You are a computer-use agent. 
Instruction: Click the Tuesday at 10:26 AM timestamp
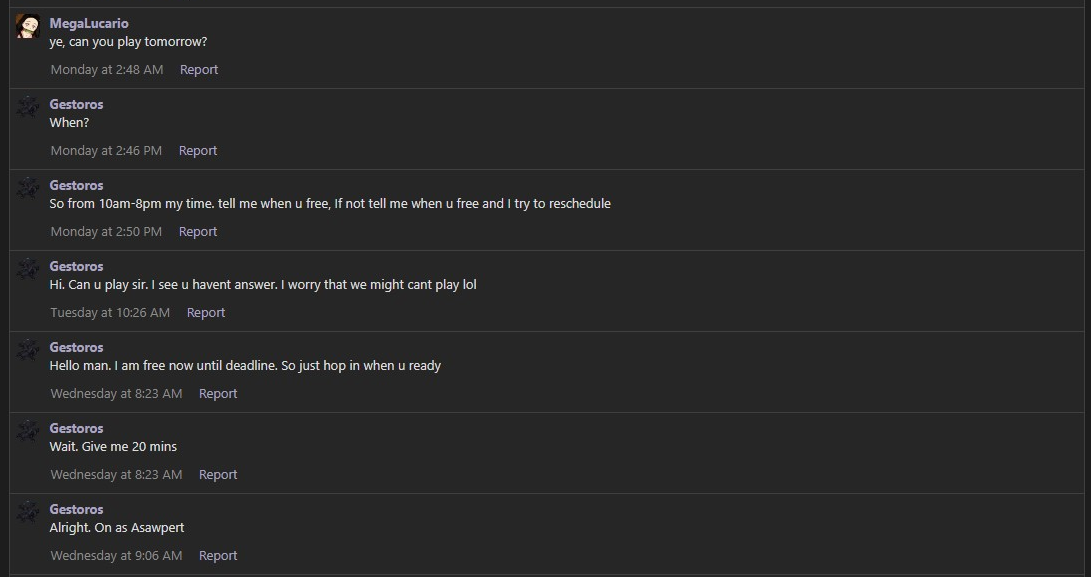pos(110,313)
